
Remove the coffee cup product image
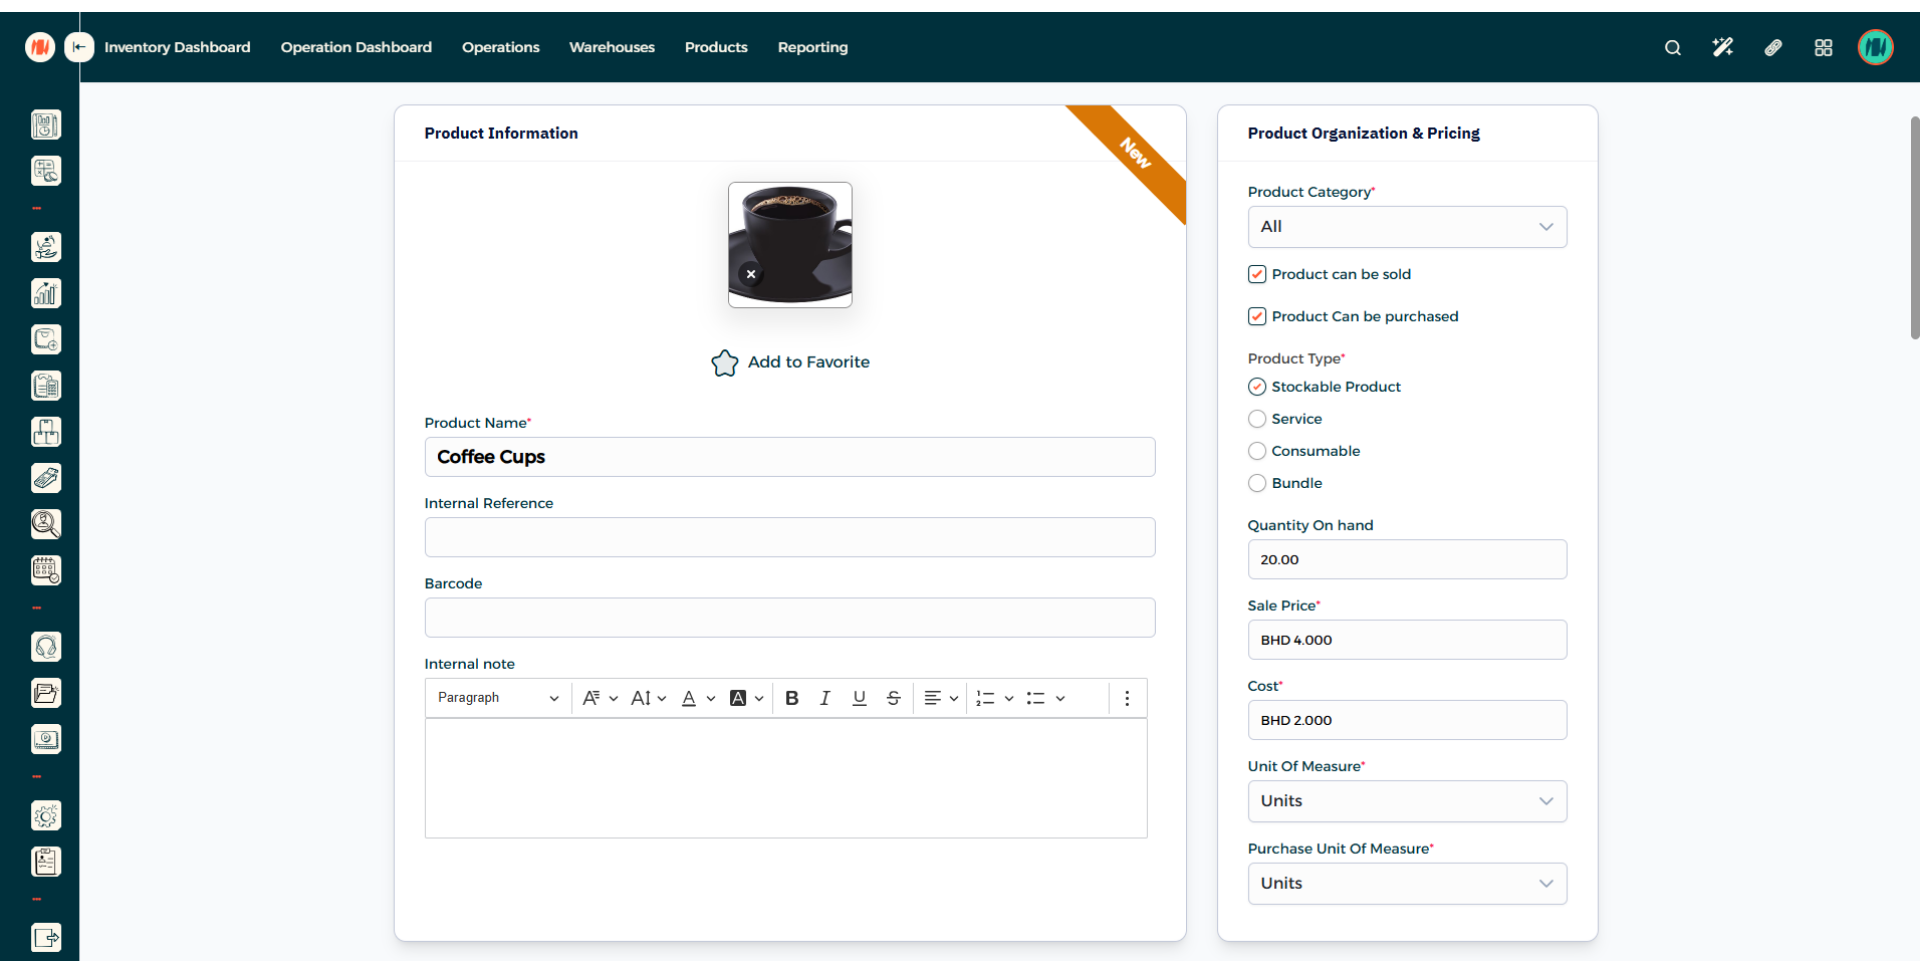pos(751,274)
